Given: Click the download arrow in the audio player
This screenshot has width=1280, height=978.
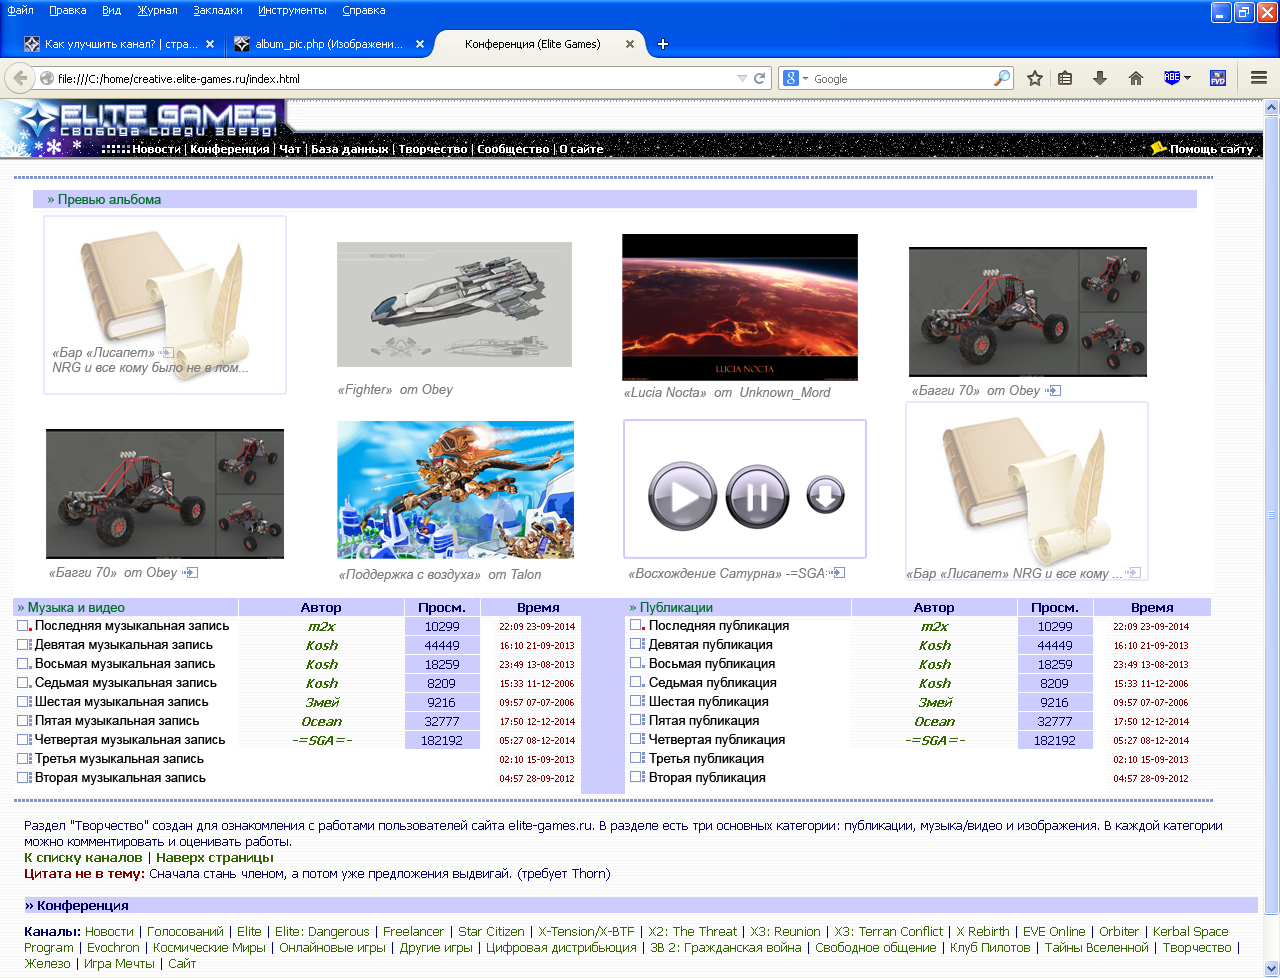Looking at the screenshot, I should point(825,495).
